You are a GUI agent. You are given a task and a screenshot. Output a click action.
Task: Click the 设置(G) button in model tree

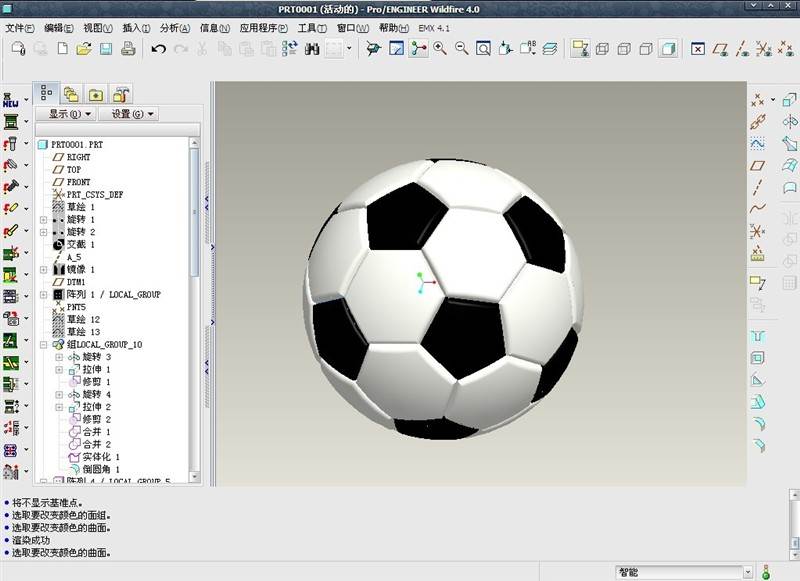click(x=127, y=114)
